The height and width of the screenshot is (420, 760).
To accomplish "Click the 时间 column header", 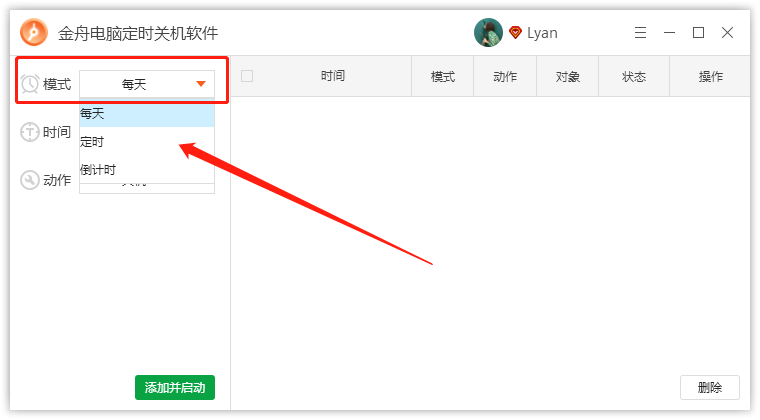I will (x=332, y=76).
